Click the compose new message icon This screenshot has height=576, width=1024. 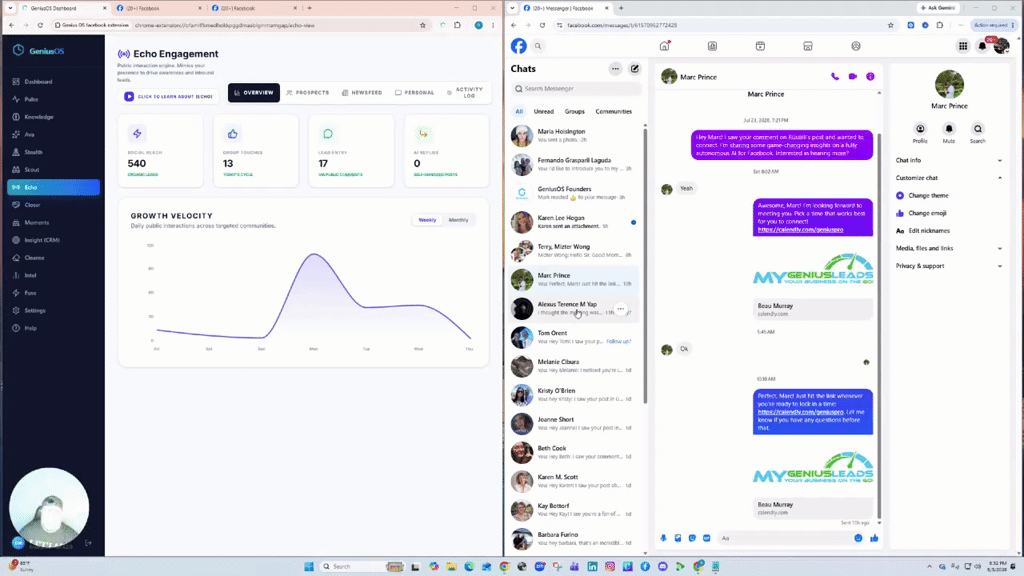coord(634,69)
